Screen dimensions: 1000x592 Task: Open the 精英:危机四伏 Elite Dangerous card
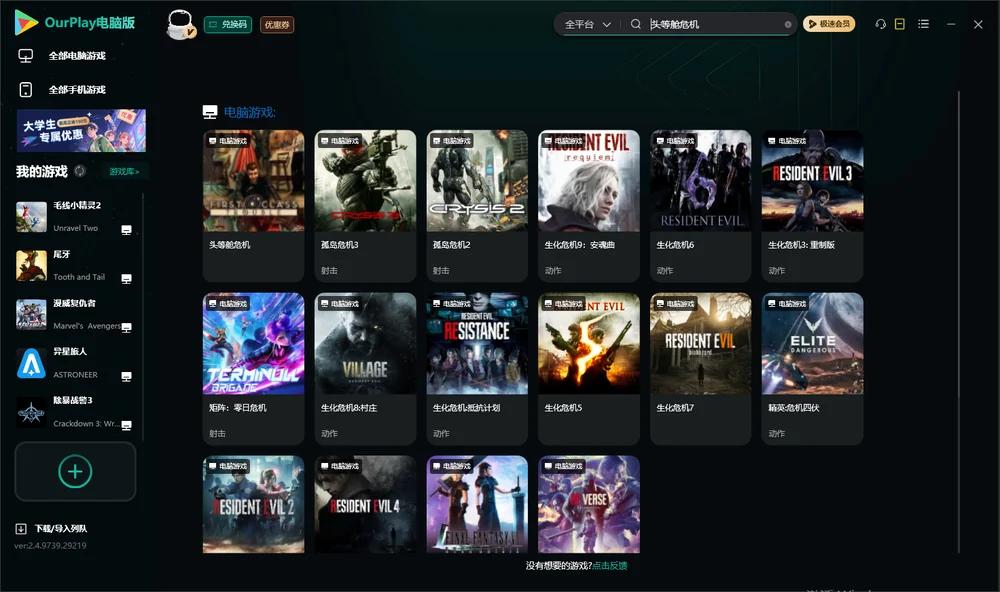[x=812, y=368]
